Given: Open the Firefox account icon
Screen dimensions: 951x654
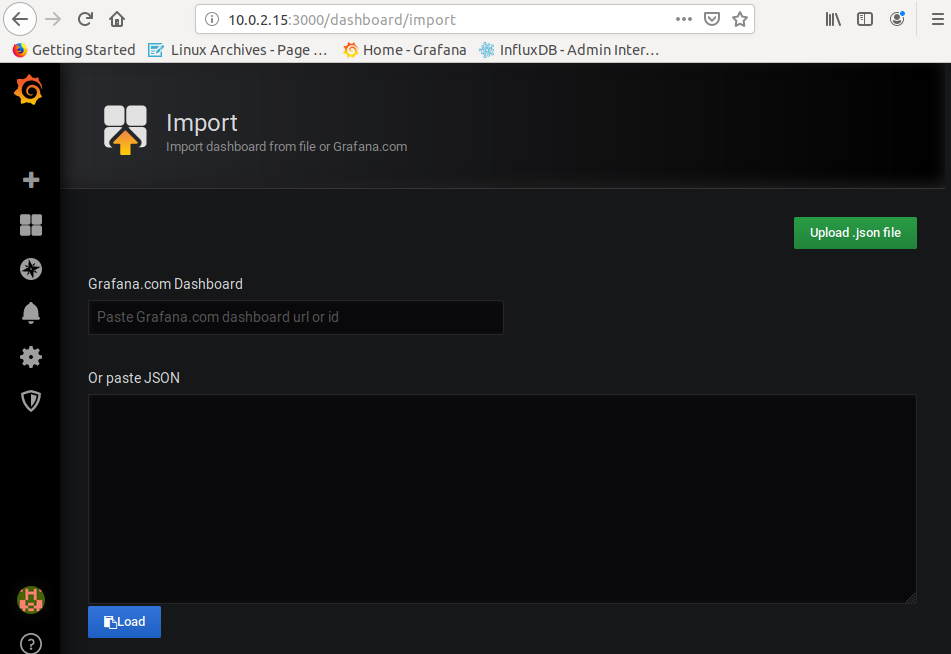Looking at the screenshot, I should click(x=897, y=19).
